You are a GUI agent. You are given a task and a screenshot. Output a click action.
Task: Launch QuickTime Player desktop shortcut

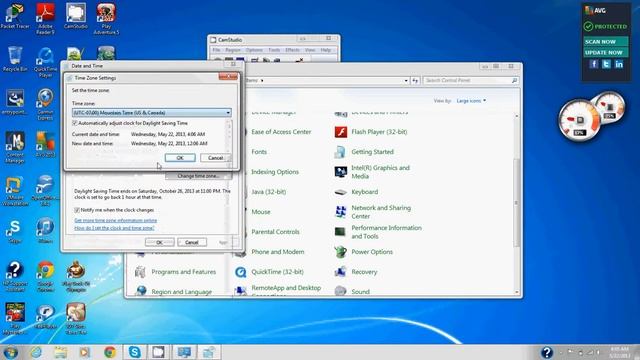click(45, 62)
